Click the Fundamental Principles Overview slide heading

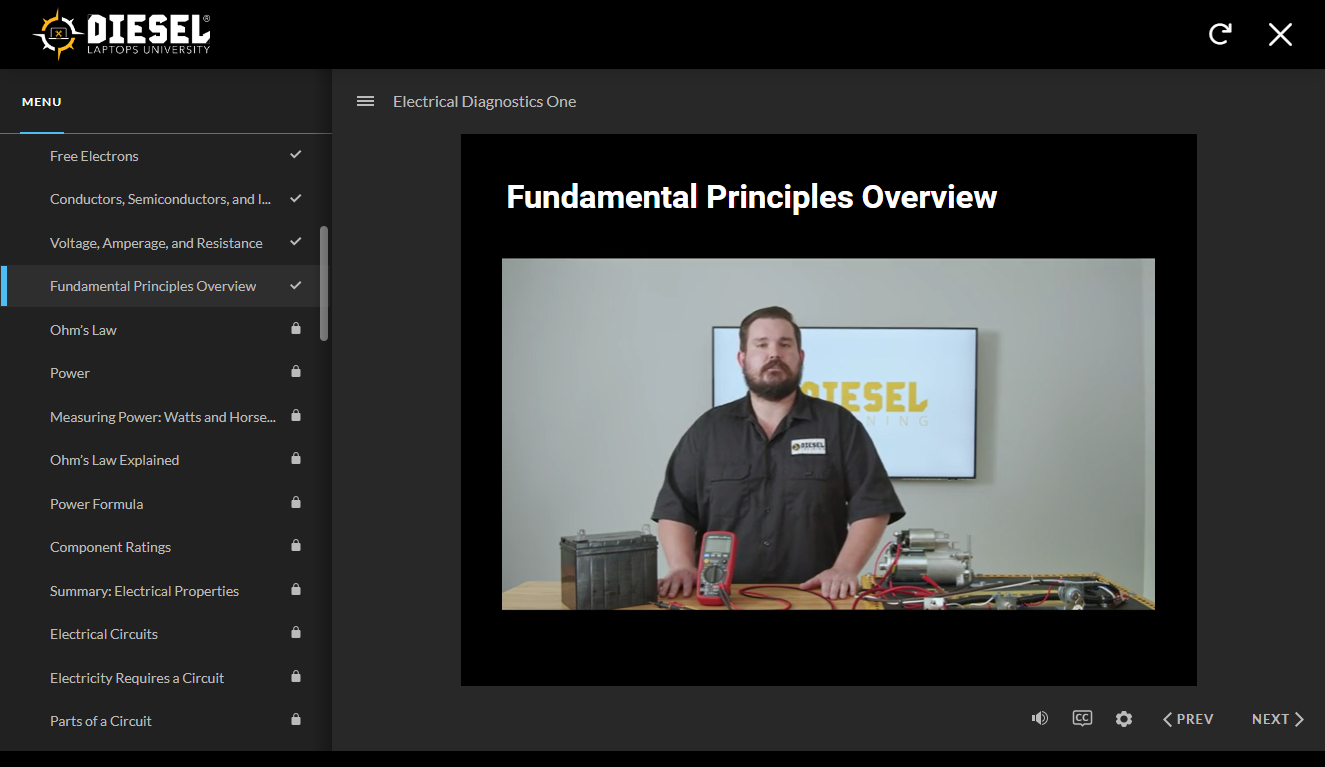point(752,197)
